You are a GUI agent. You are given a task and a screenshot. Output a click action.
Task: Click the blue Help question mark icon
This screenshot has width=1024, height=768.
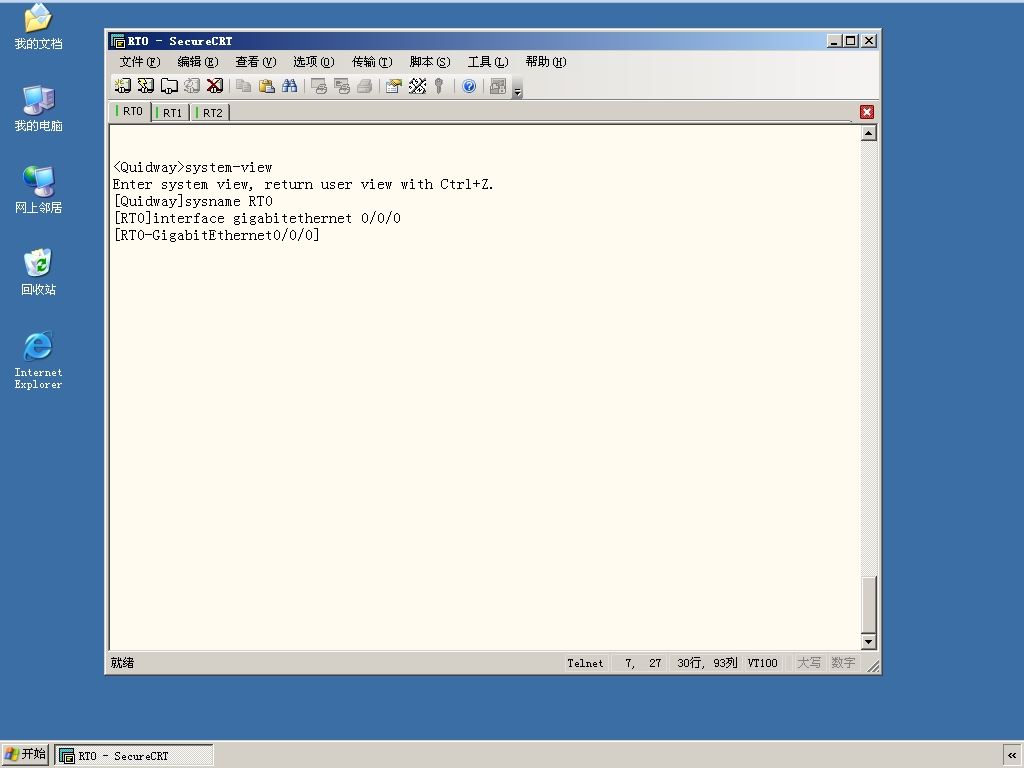pyautogui.click(x=469, y=86)
